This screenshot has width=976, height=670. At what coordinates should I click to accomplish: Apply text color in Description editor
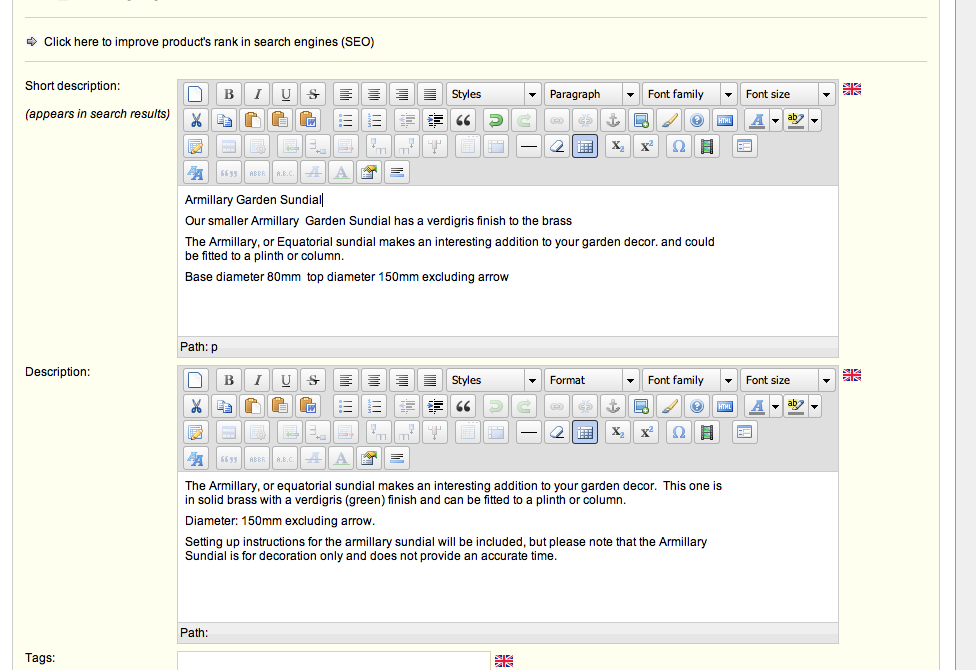pyautogui.click(x=757, y=406)
